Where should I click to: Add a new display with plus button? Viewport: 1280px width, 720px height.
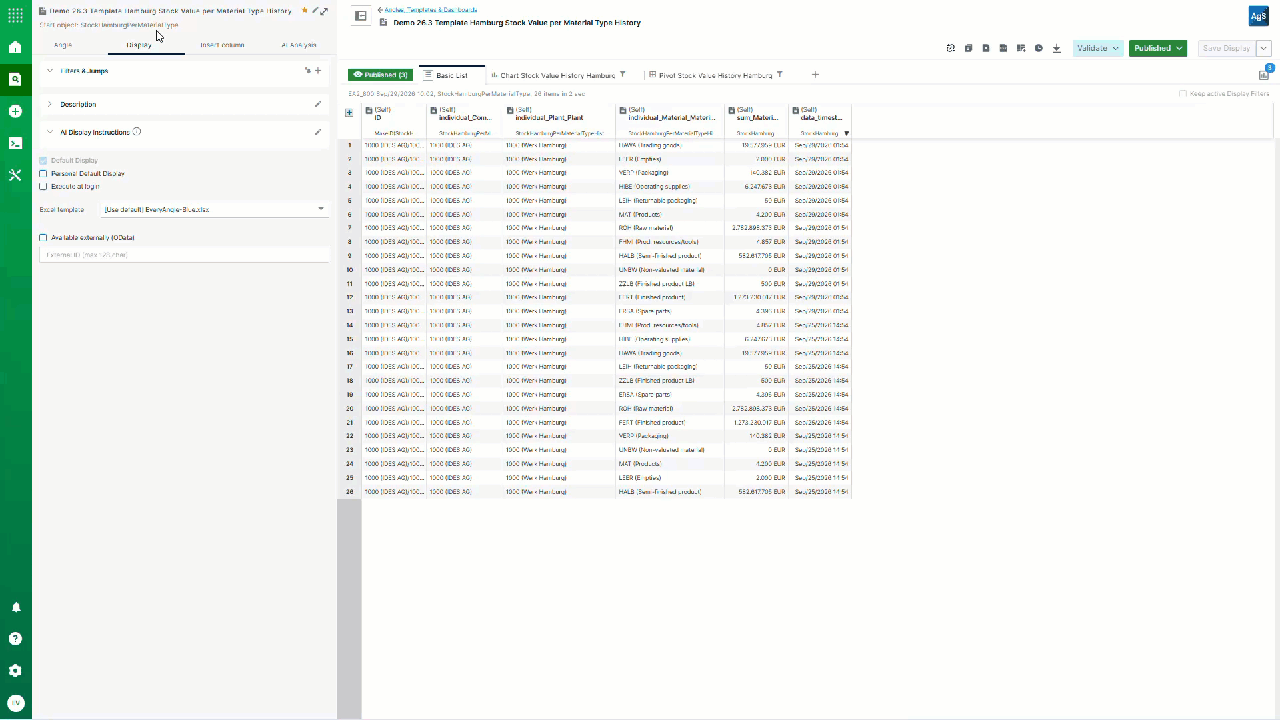click(815, 75)
